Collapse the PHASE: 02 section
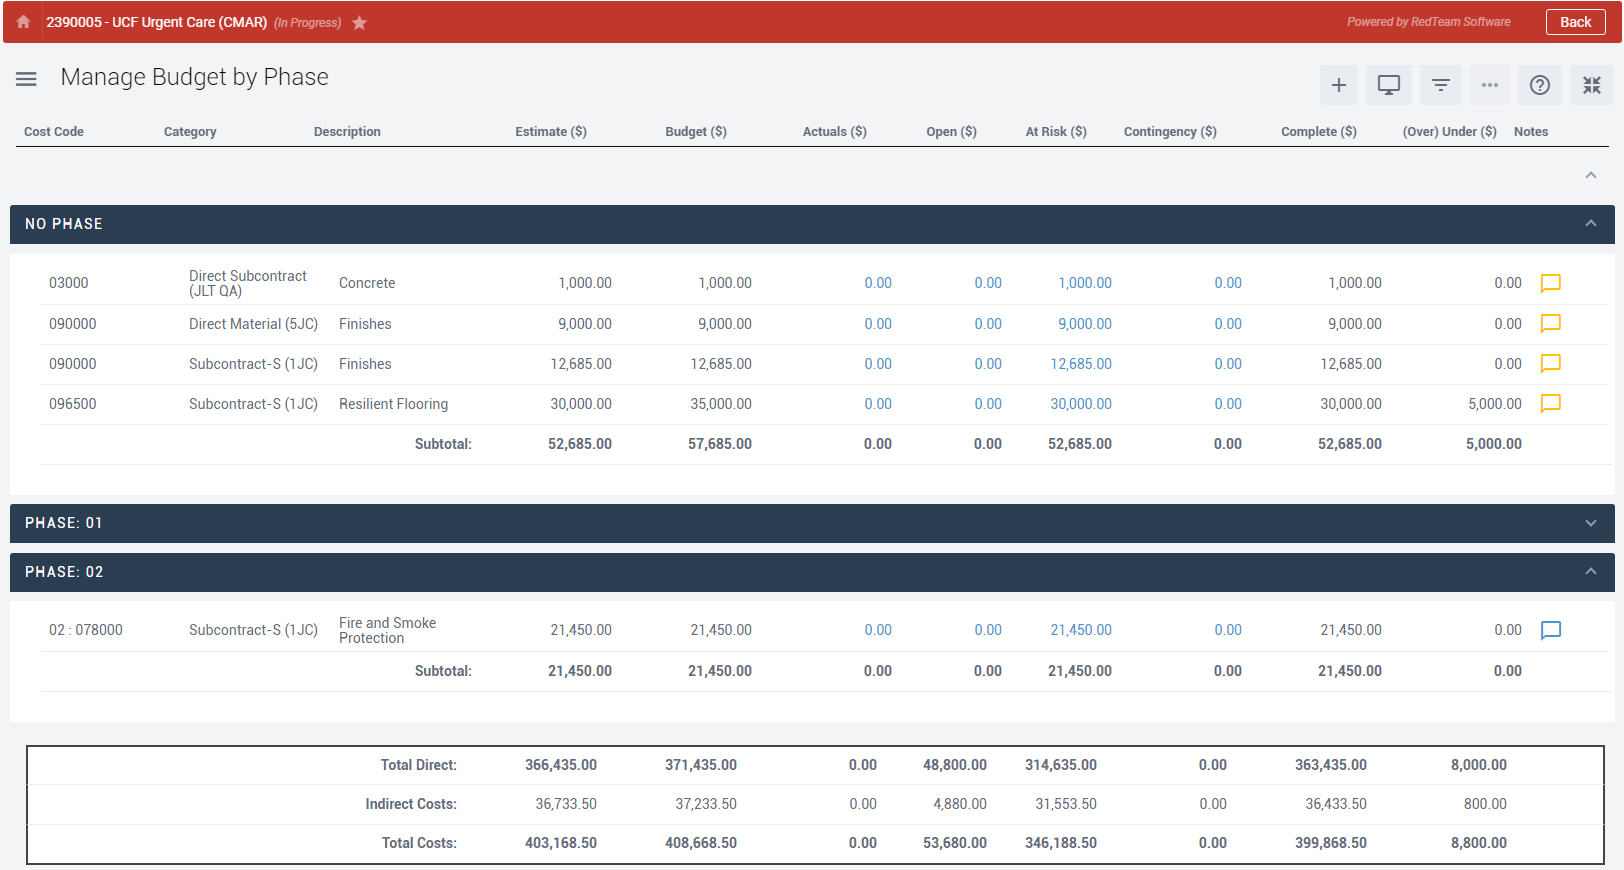Viewport: 1624px width, 870px height. [x=1590, y=572]
